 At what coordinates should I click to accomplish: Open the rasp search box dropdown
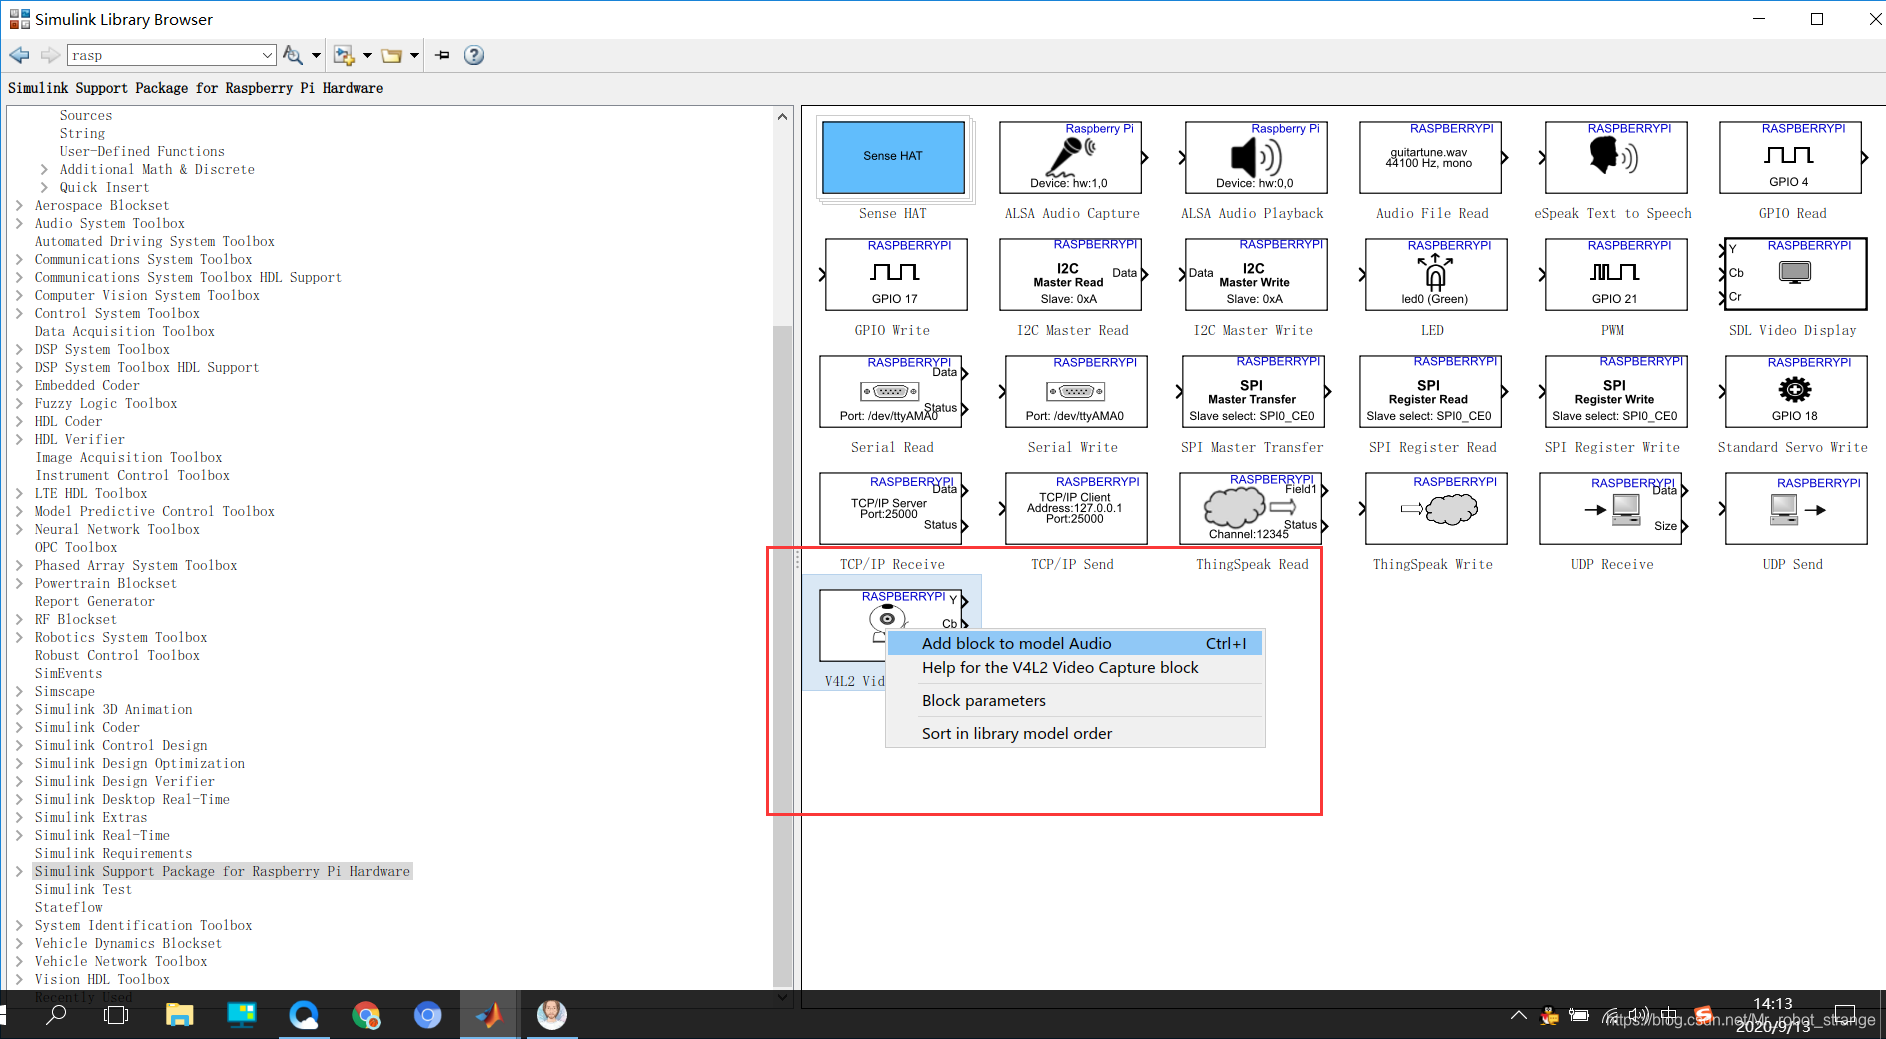click(267, 55)
